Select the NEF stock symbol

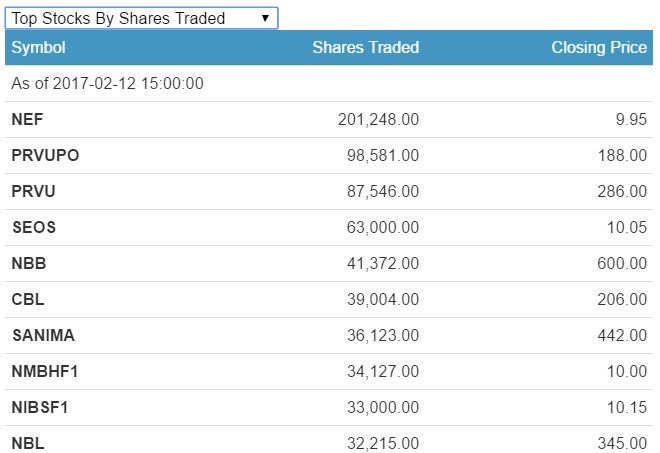(x=27, y=119)
